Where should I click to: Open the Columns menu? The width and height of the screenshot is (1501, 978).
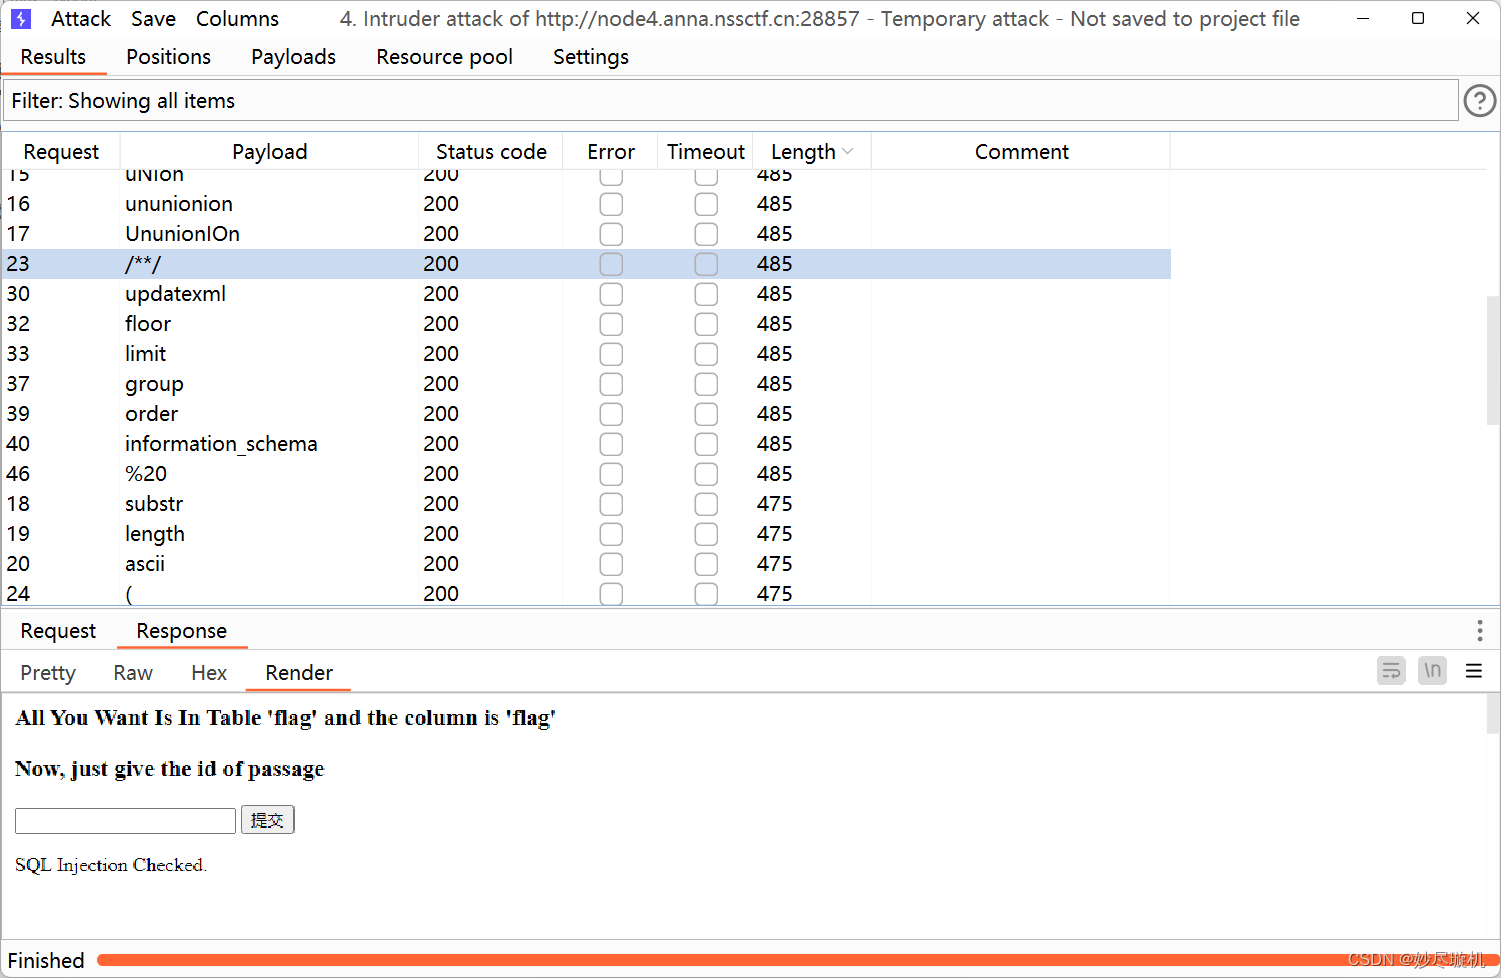237,19
